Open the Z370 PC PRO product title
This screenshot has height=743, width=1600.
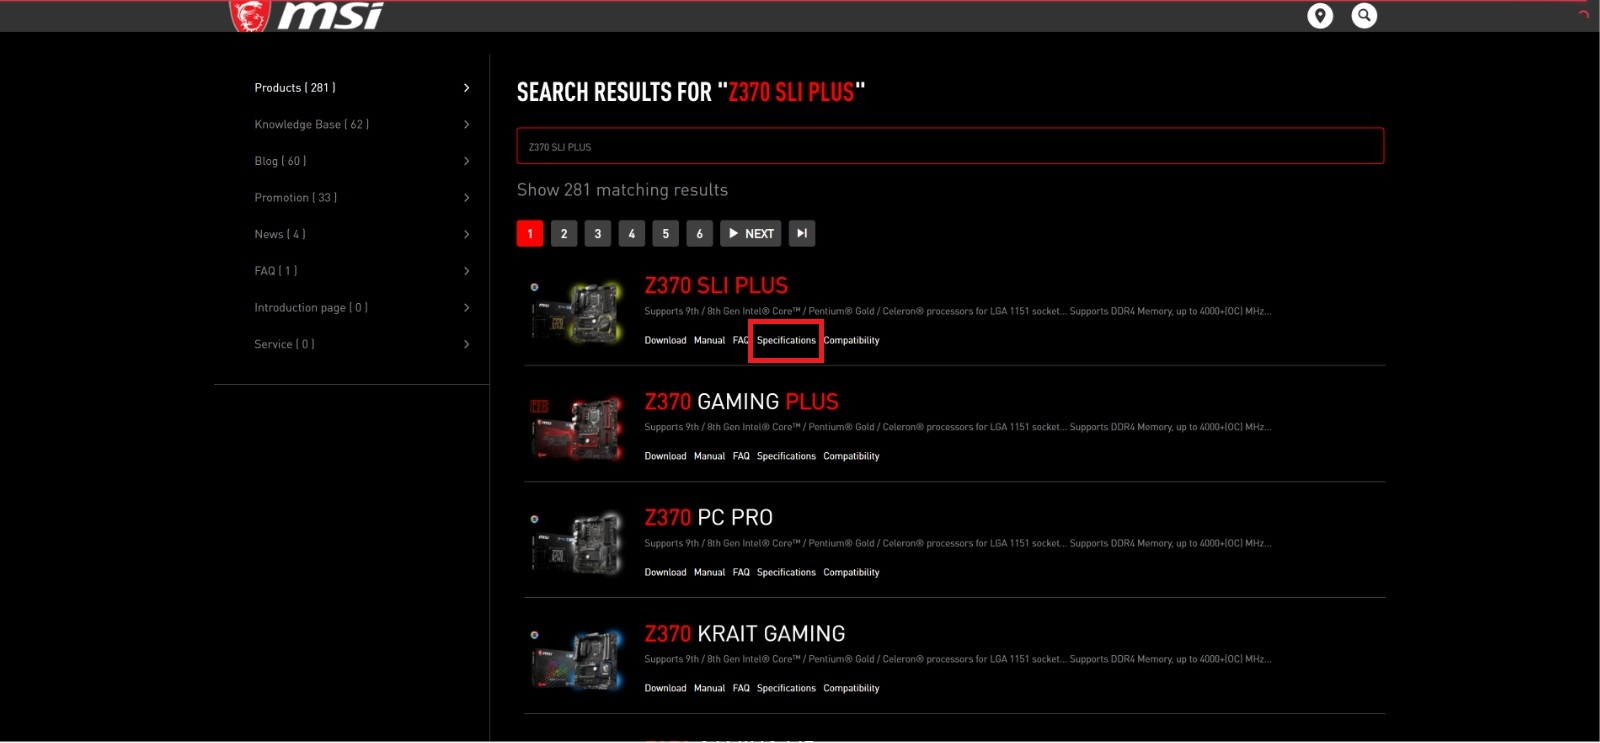(x=708, y=518)
